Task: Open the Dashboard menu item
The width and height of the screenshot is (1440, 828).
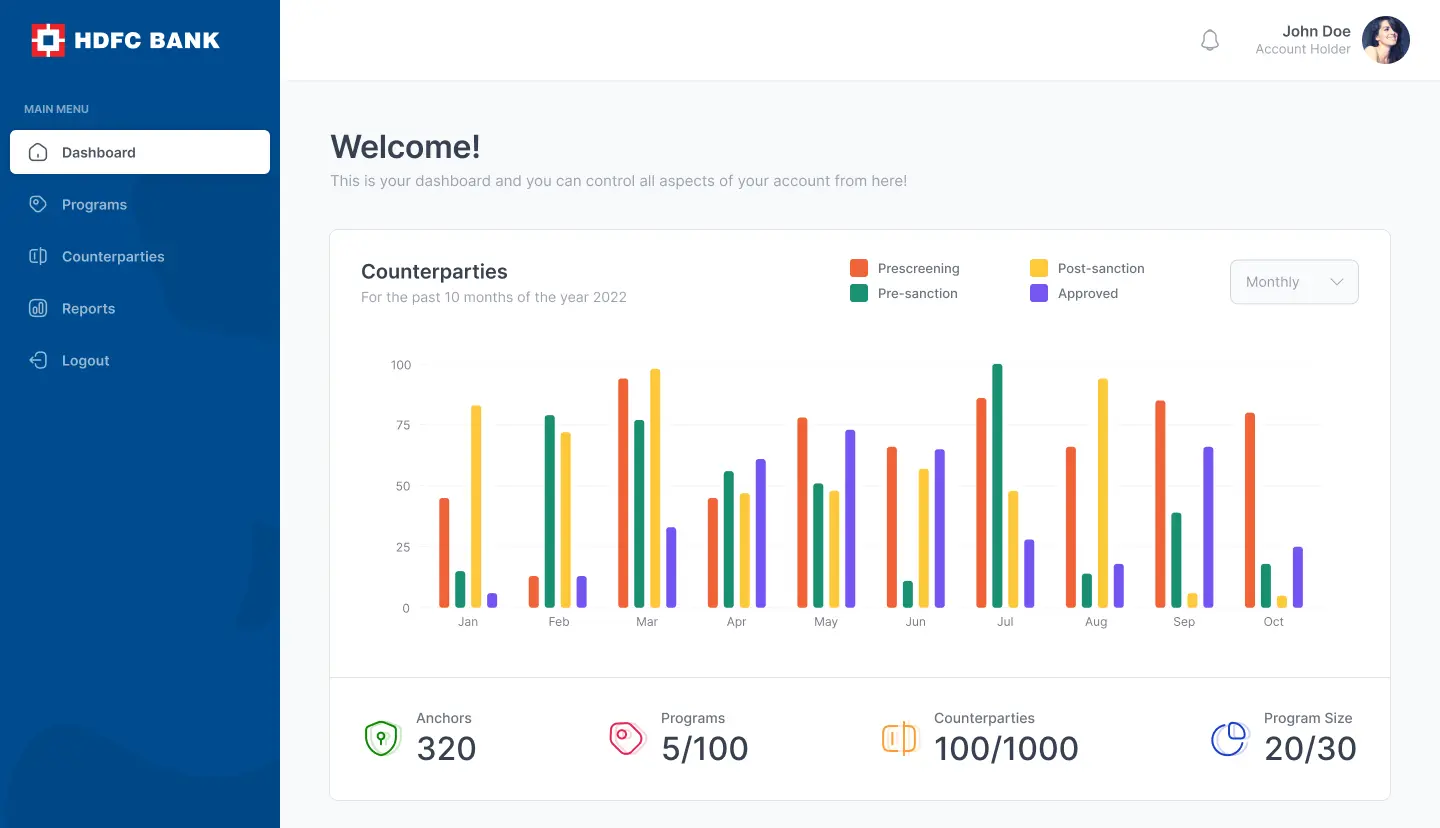Action: [x=140, y=152]
